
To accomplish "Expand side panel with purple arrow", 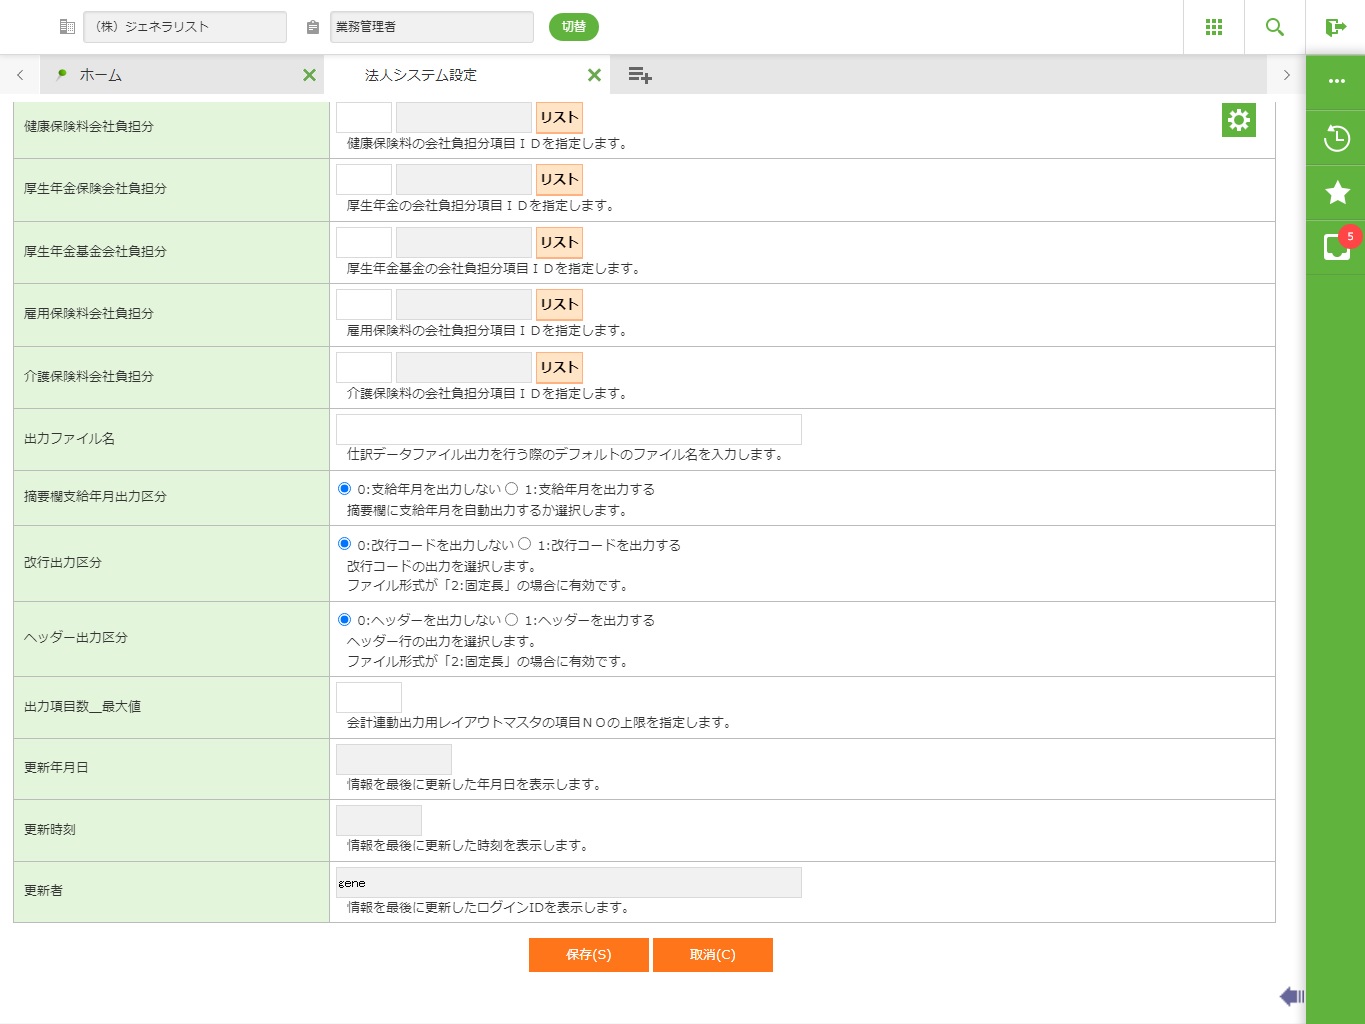I will (1291, 996).
